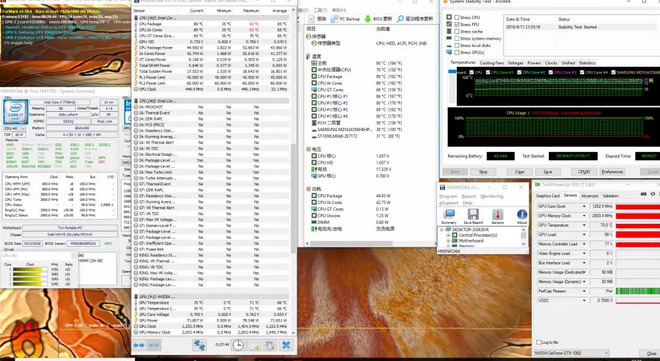
Task: Click the GPU Load red usage bar
Action: coord(638,235)
